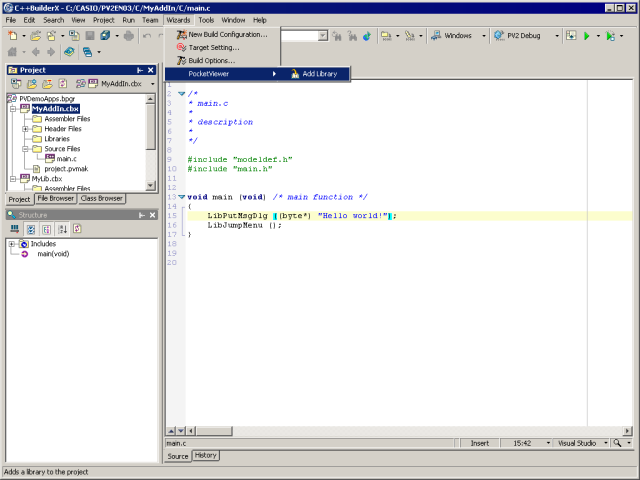The height and width of the screenshot is (480, 640).
Task: Click the green refresh globe icon
Action: click(x=367, y=36)
